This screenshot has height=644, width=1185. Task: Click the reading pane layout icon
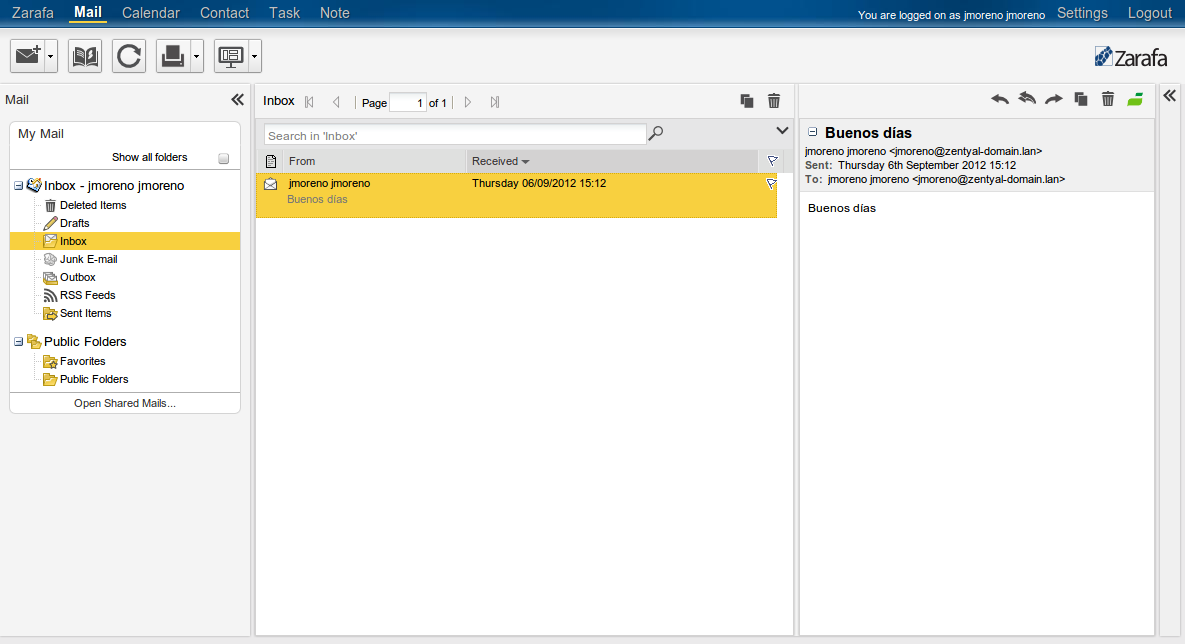(x=231, y=56)
